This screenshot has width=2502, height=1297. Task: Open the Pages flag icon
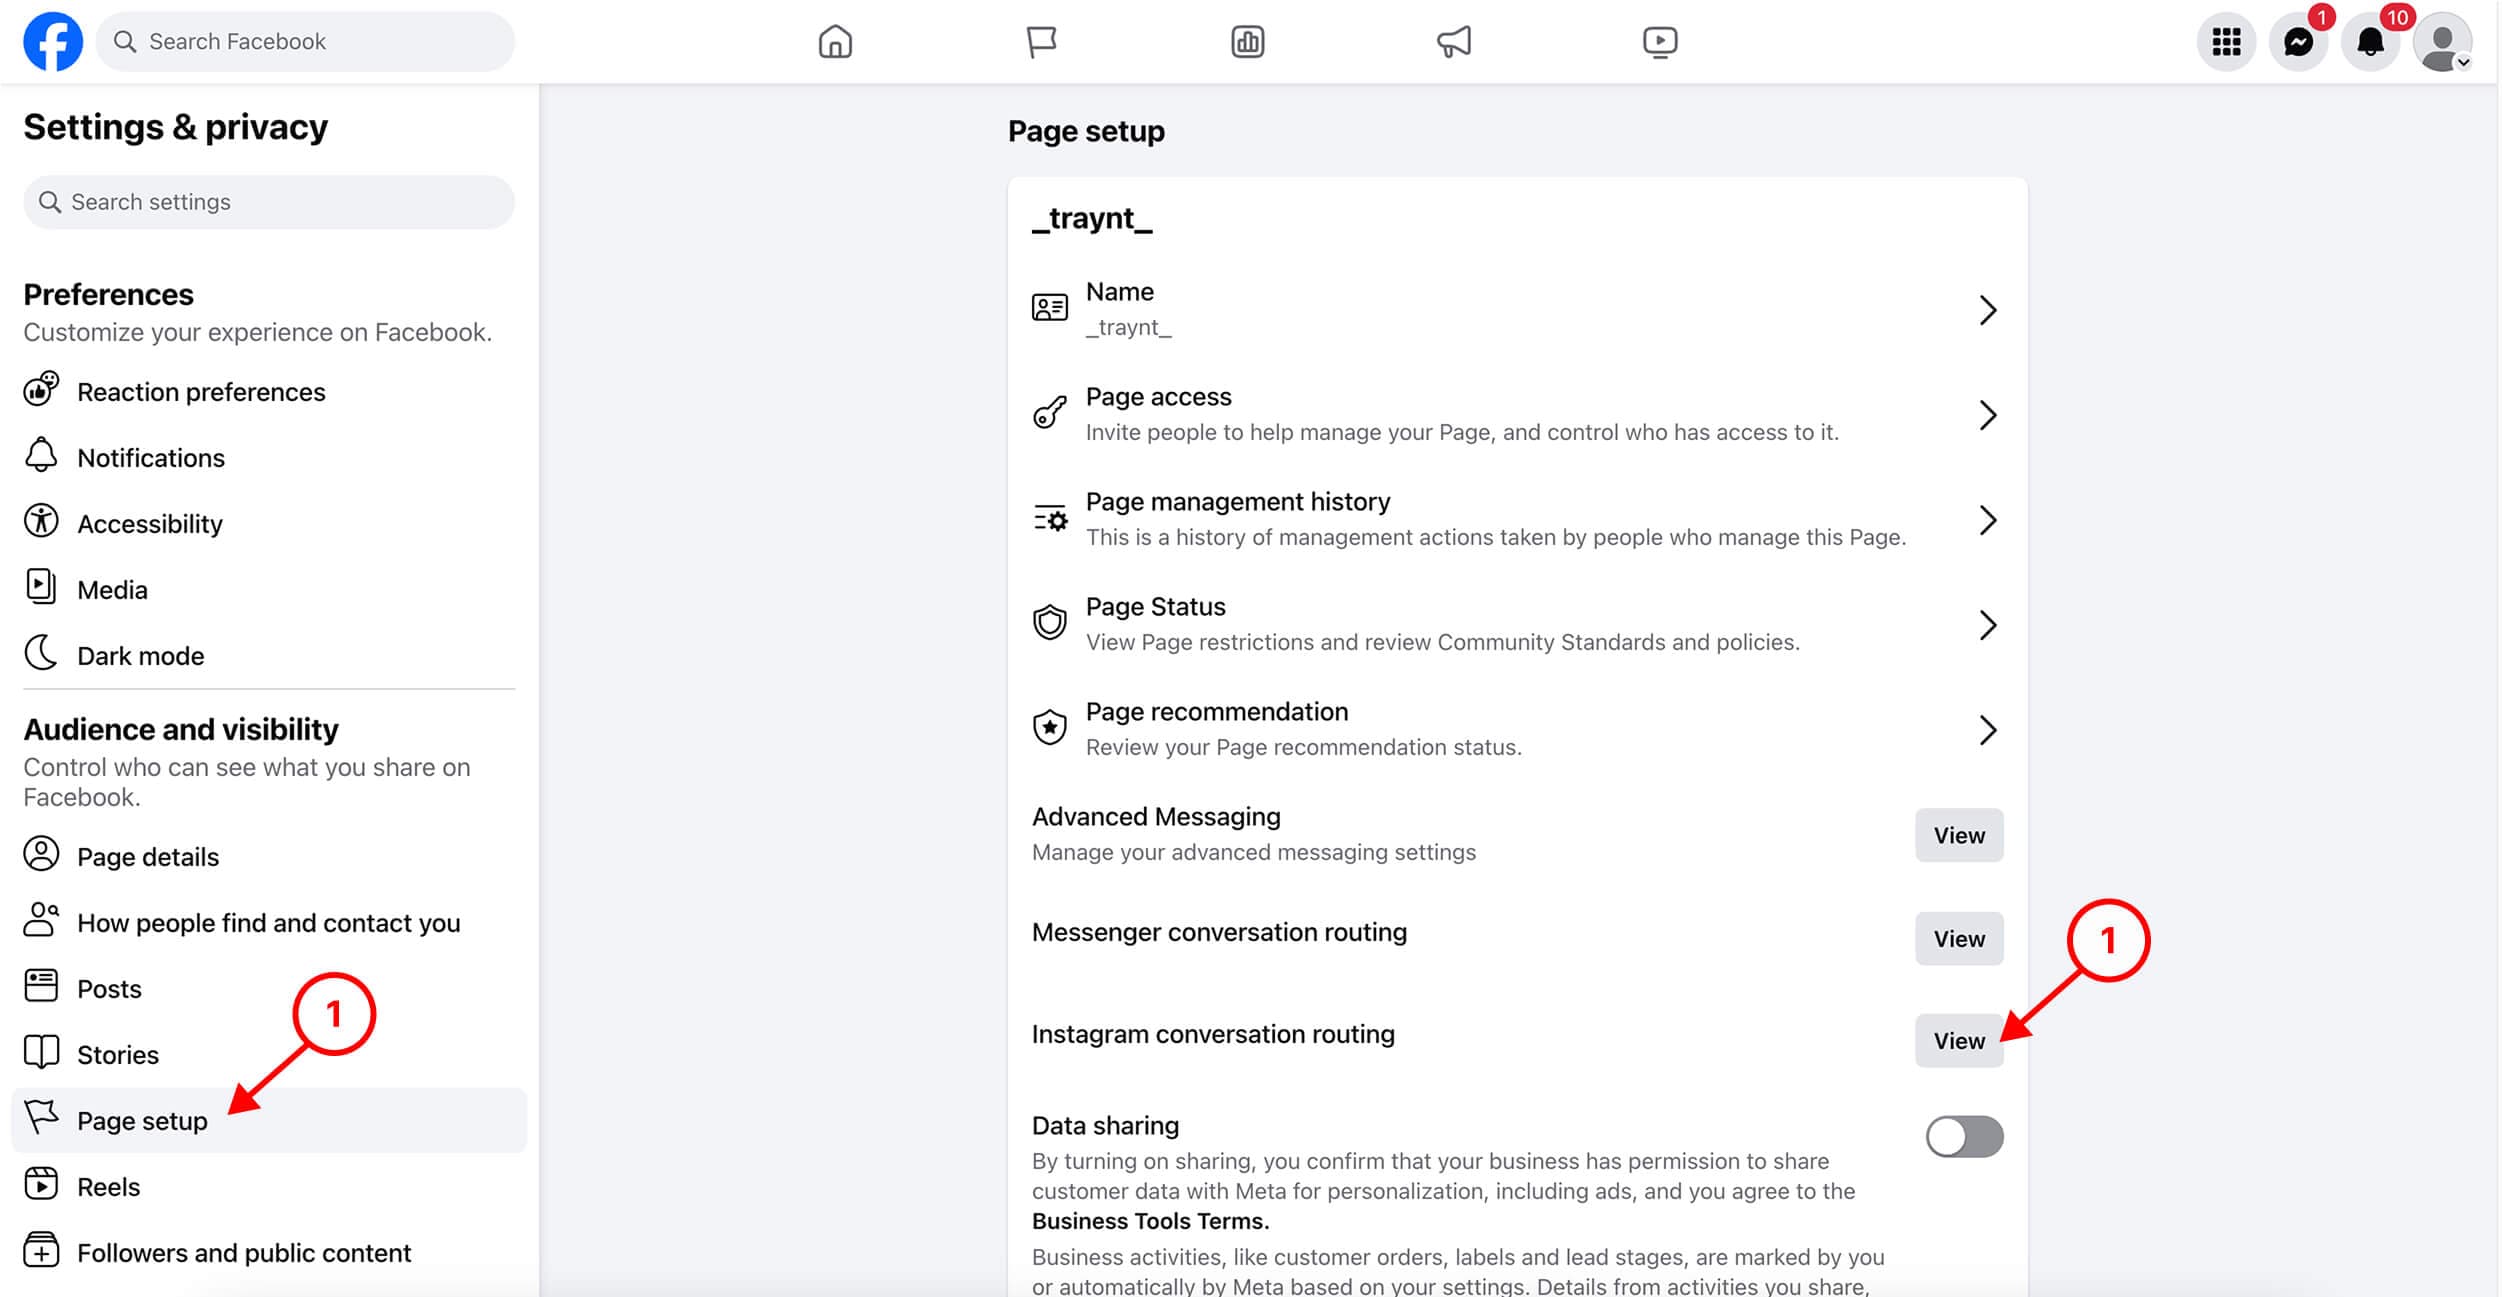(1041, 42)
